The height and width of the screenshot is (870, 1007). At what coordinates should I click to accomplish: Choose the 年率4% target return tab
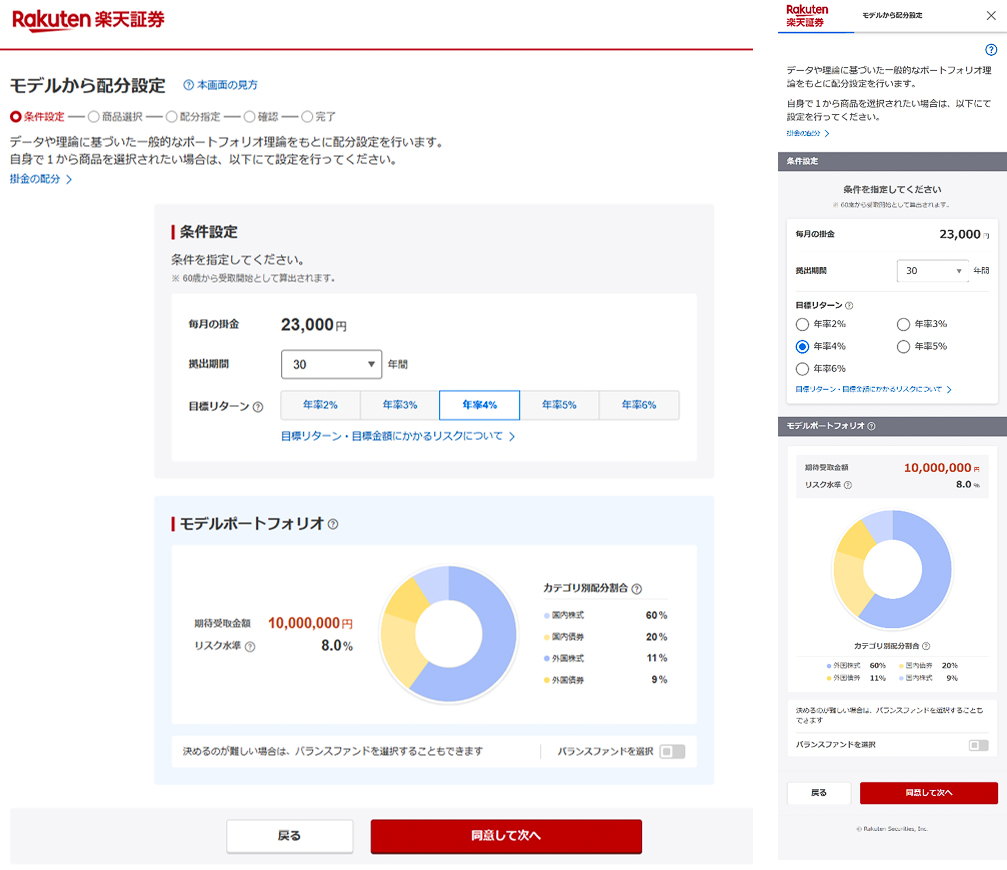coord(480,405)
